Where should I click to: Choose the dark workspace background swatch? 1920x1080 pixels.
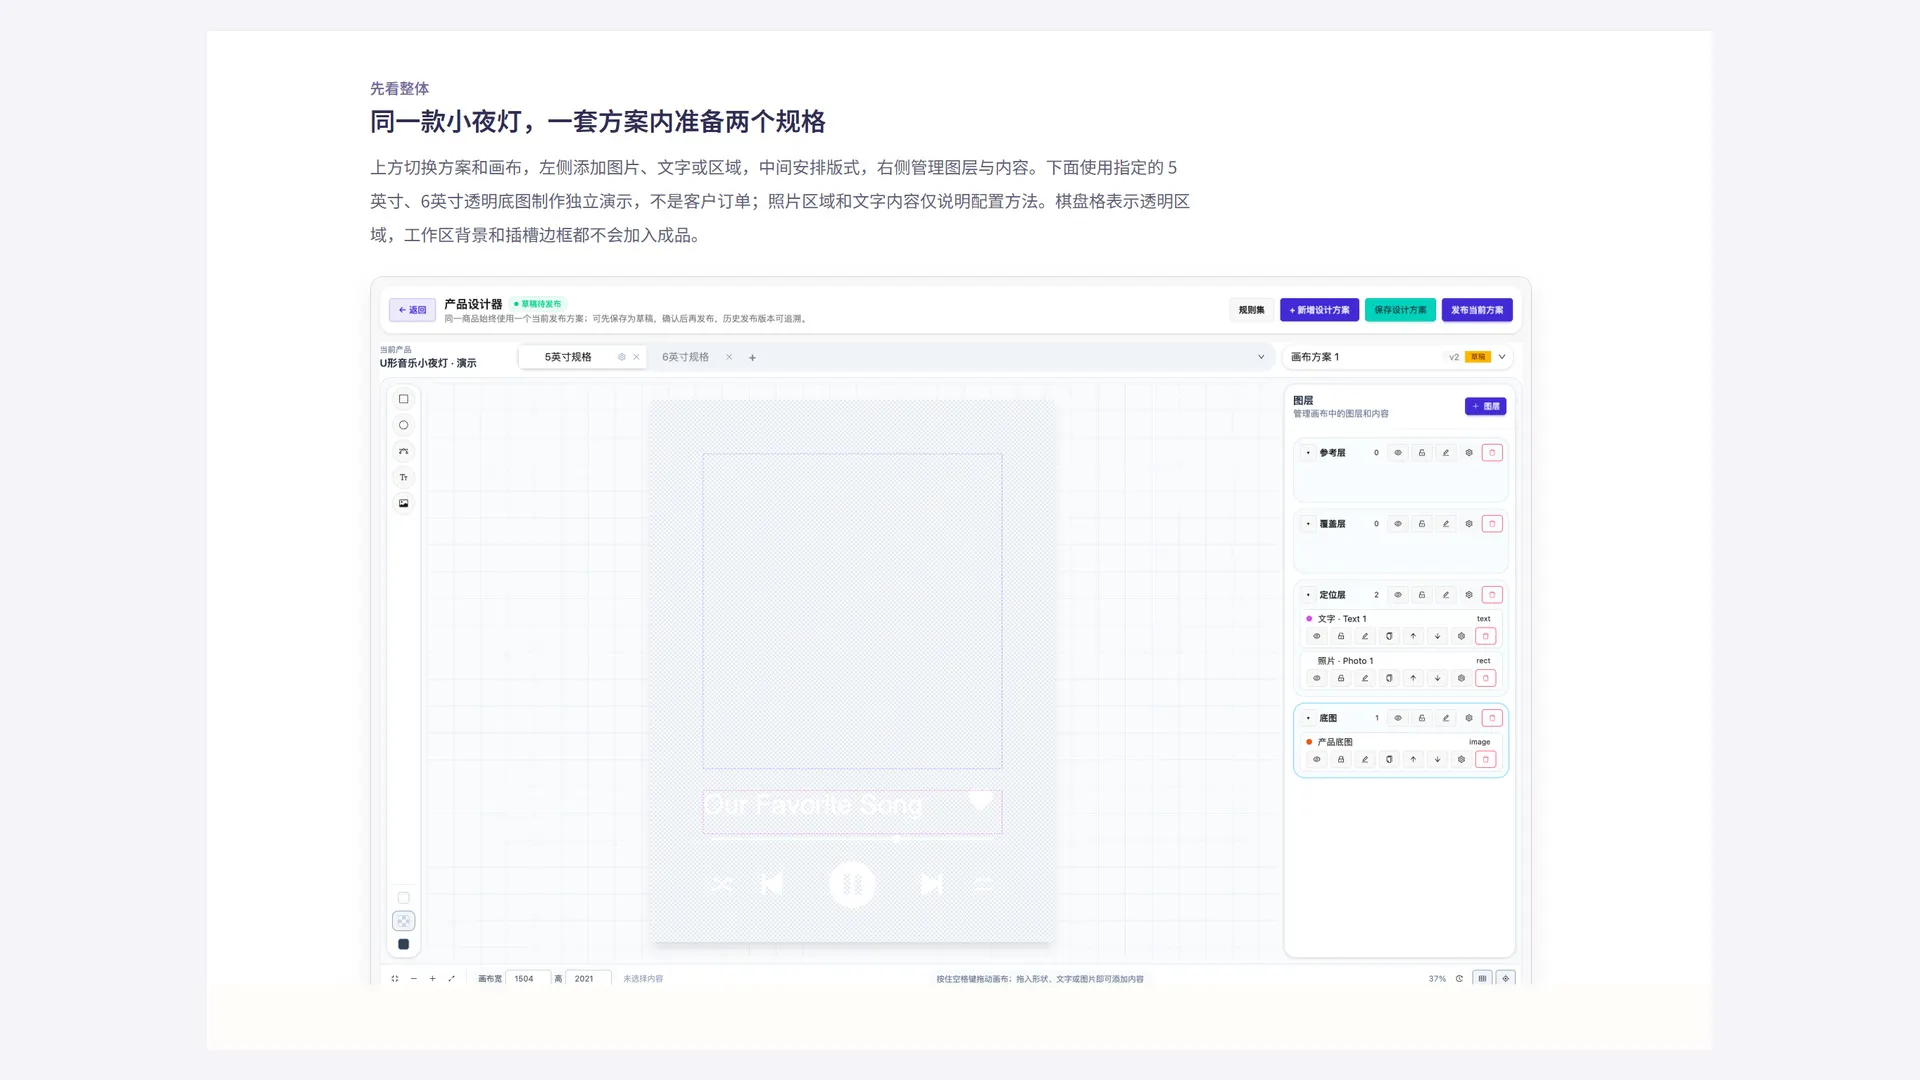[403, 944]
